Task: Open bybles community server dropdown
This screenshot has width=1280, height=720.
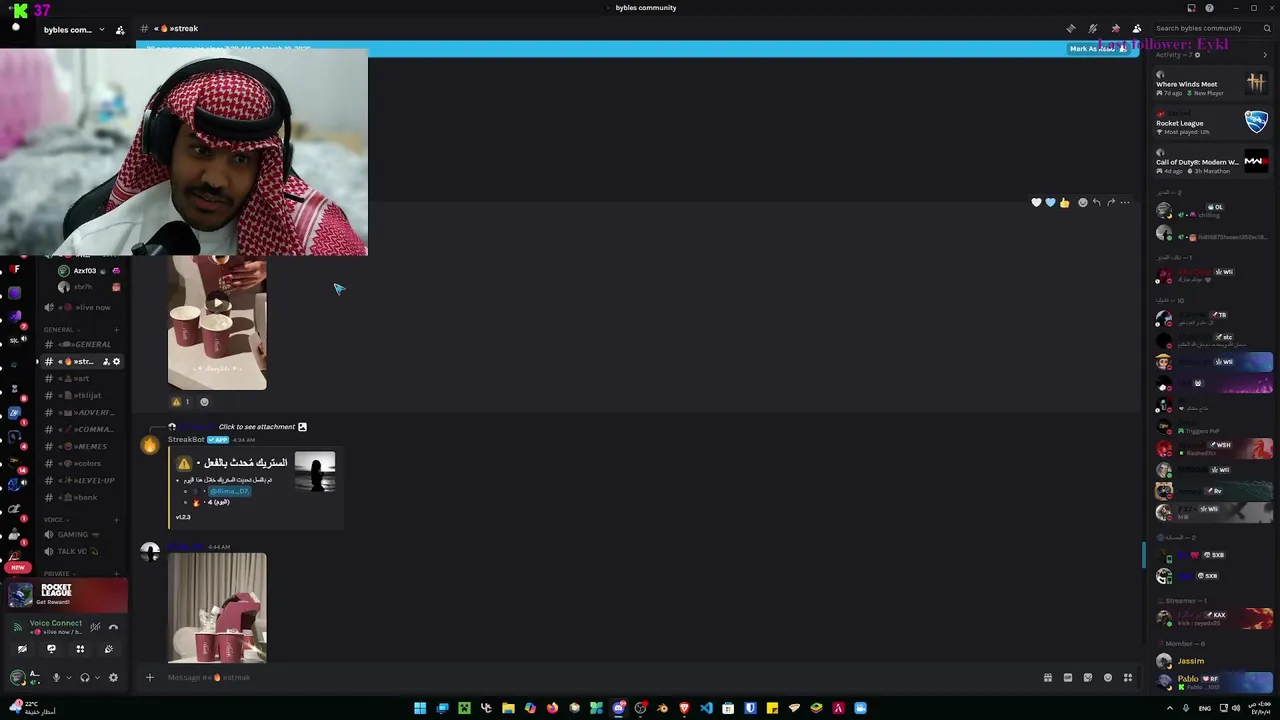Action: (x=73, y=30)
